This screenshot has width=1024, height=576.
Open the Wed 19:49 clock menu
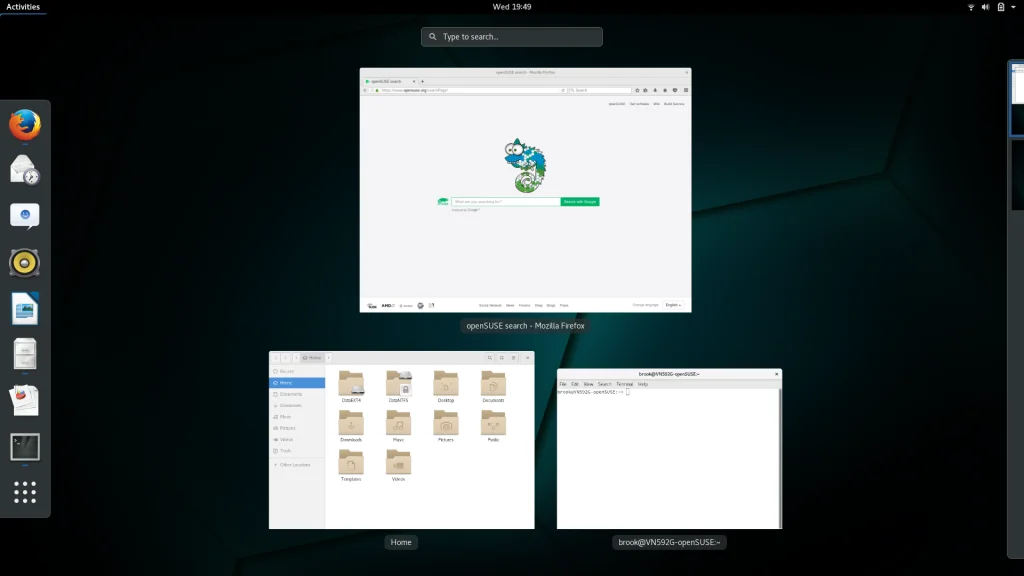click(x=511, y=7)
